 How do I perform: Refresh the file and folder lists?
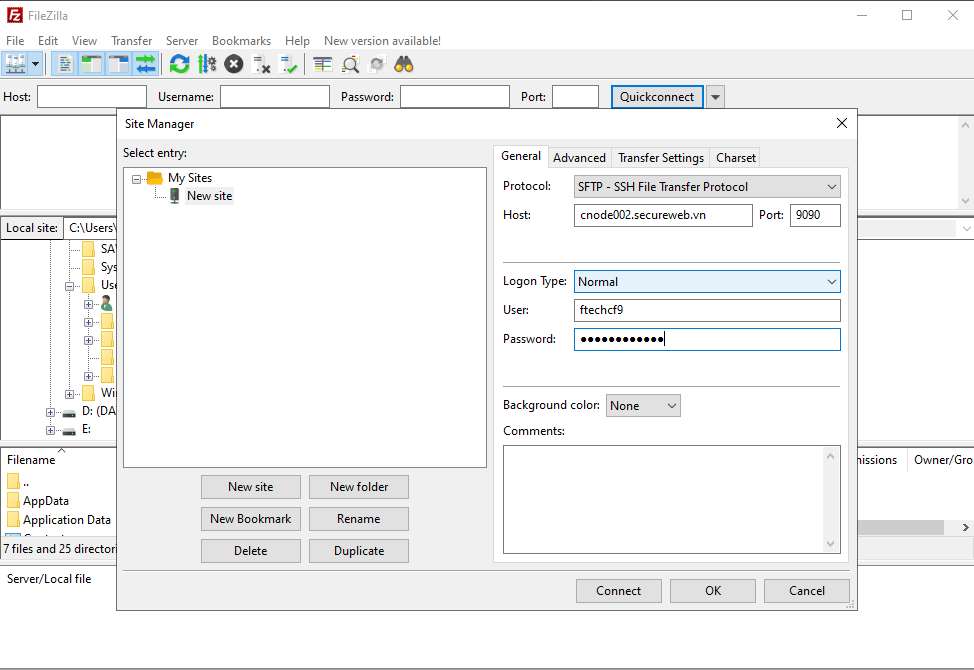click(x=180, y=64)
